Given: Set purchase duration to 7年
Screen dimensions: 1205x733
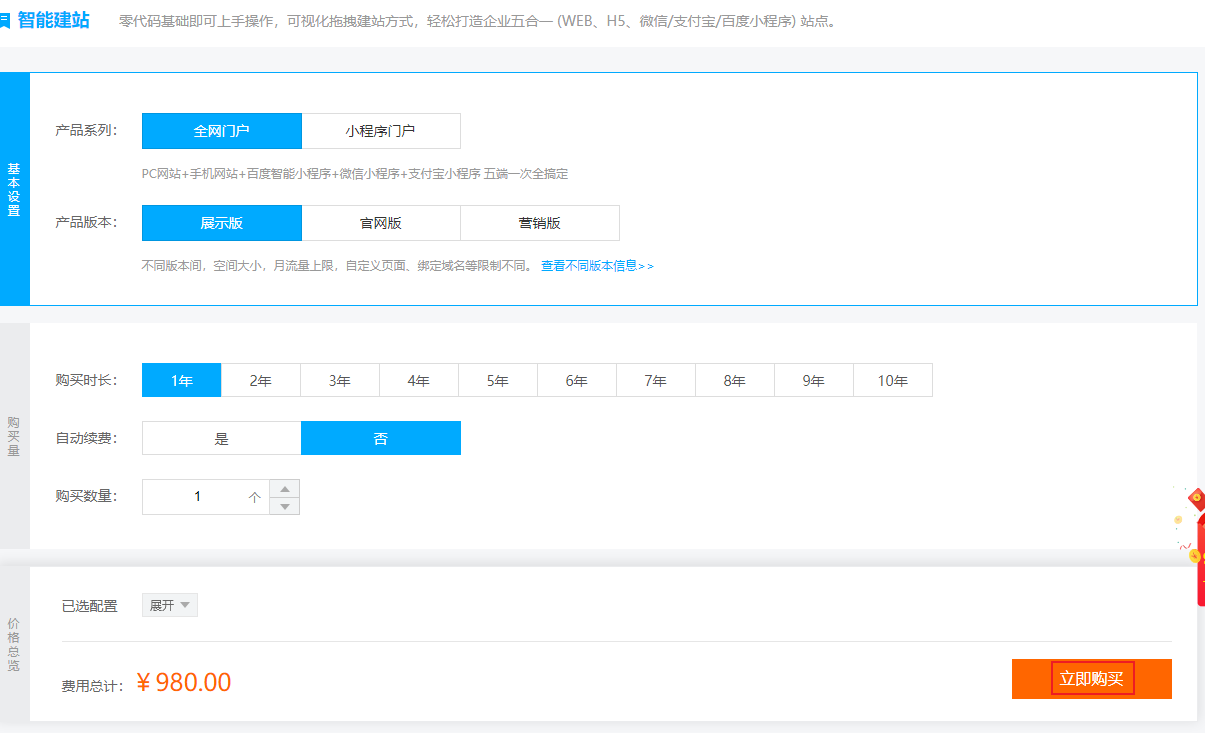Looking at the screenshot, I should [x=656, y=380].
